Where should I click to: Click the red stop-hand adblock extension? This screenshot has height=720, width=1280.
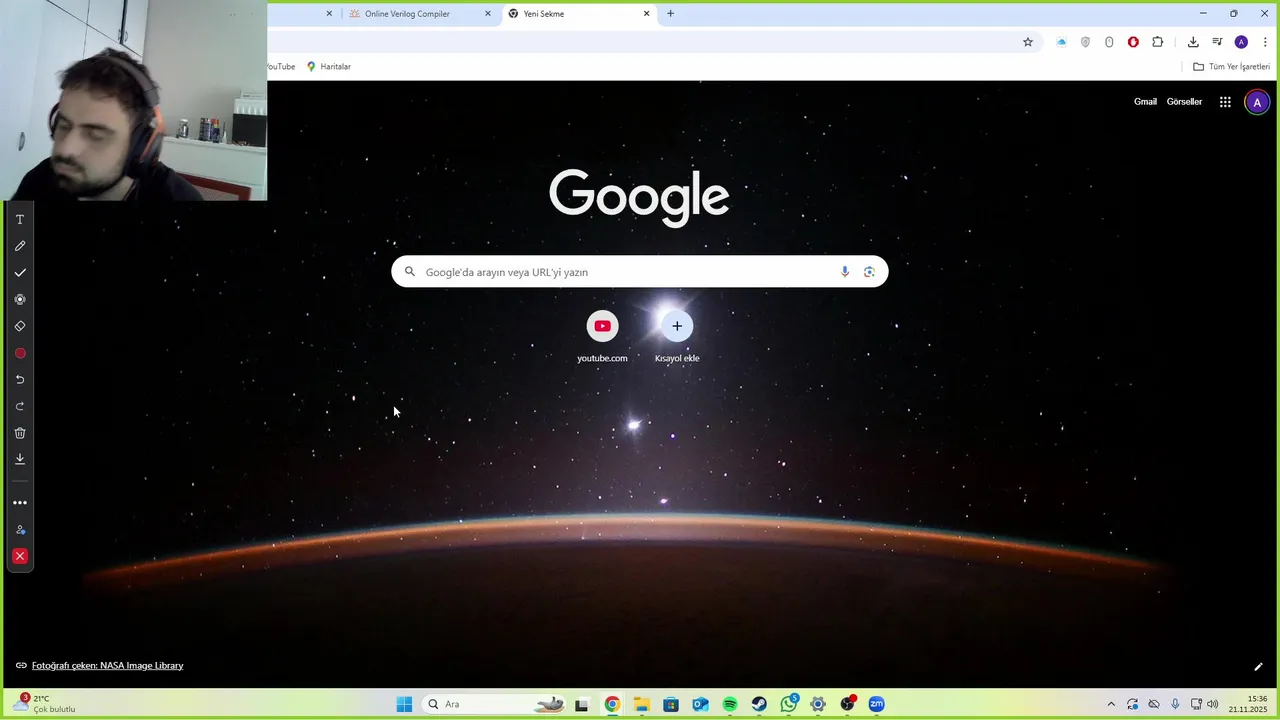(x=1133, y=42)
